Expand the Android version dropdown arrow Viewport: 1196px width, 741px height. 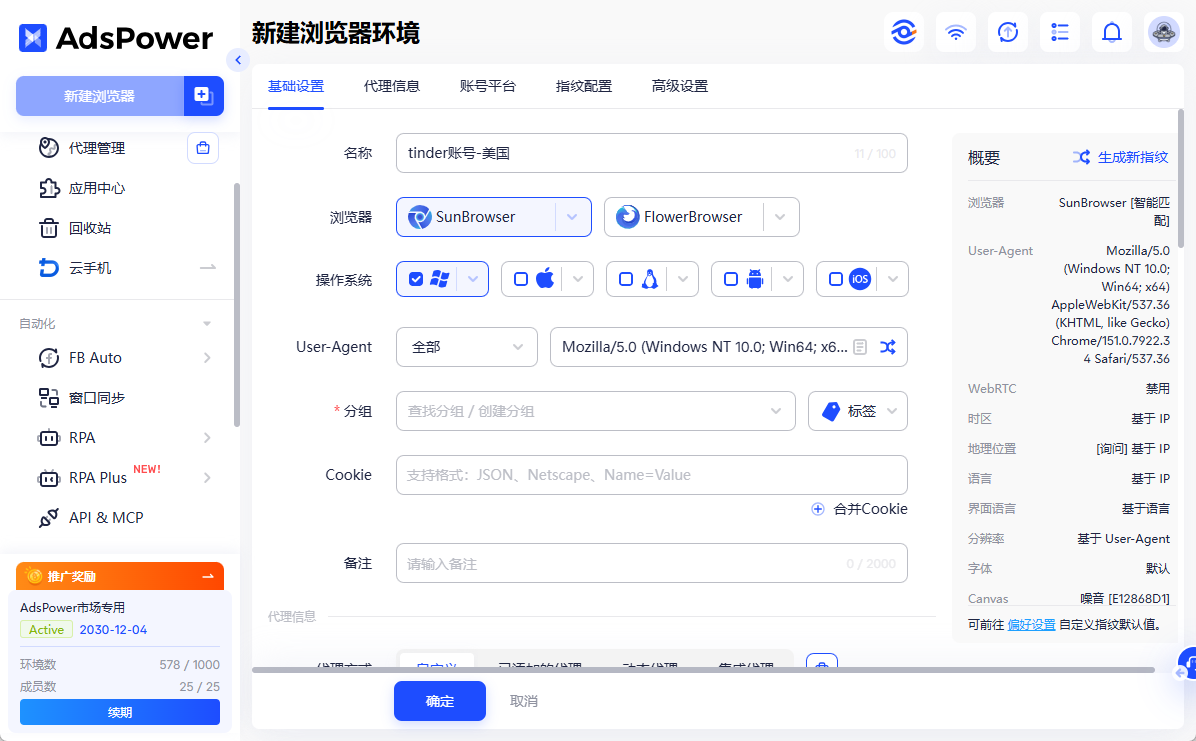coord(788,279)
